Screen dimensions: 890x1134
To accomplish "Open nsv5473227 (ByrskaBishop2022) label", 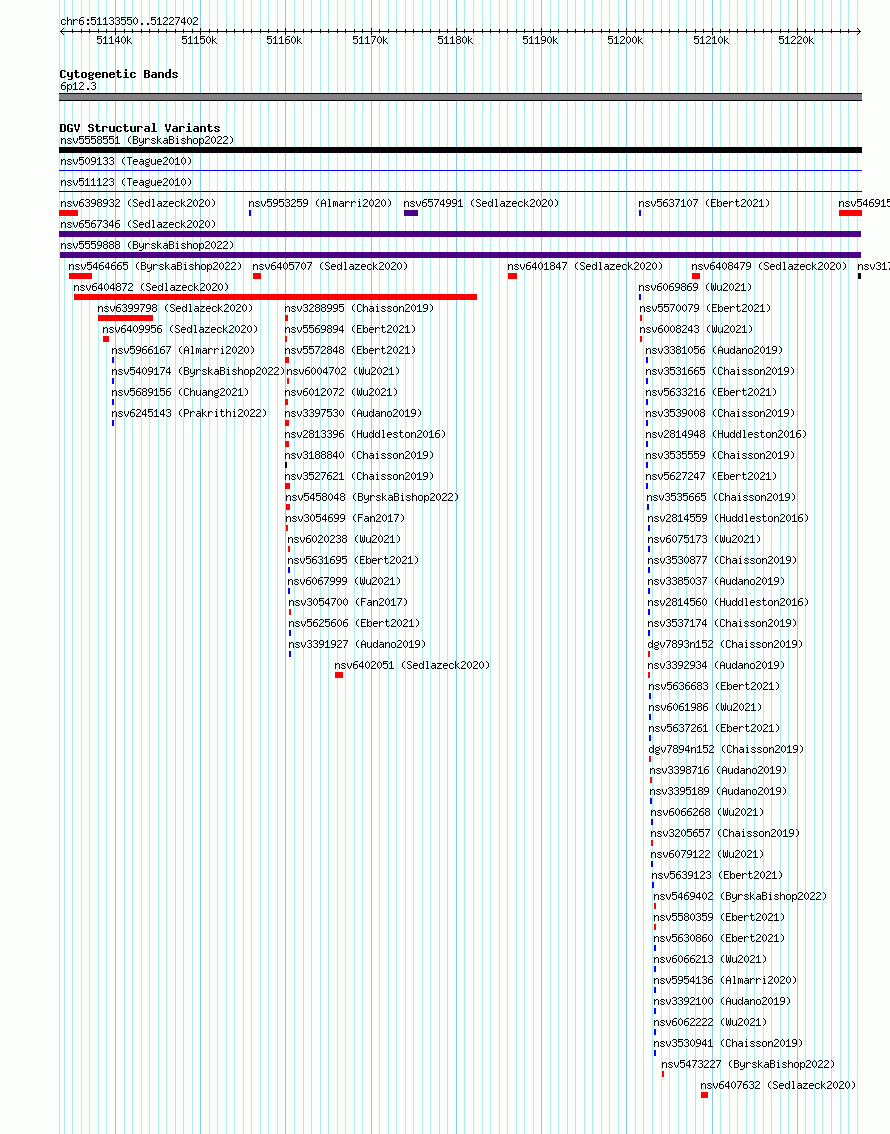I will (x=748, y=1064).
